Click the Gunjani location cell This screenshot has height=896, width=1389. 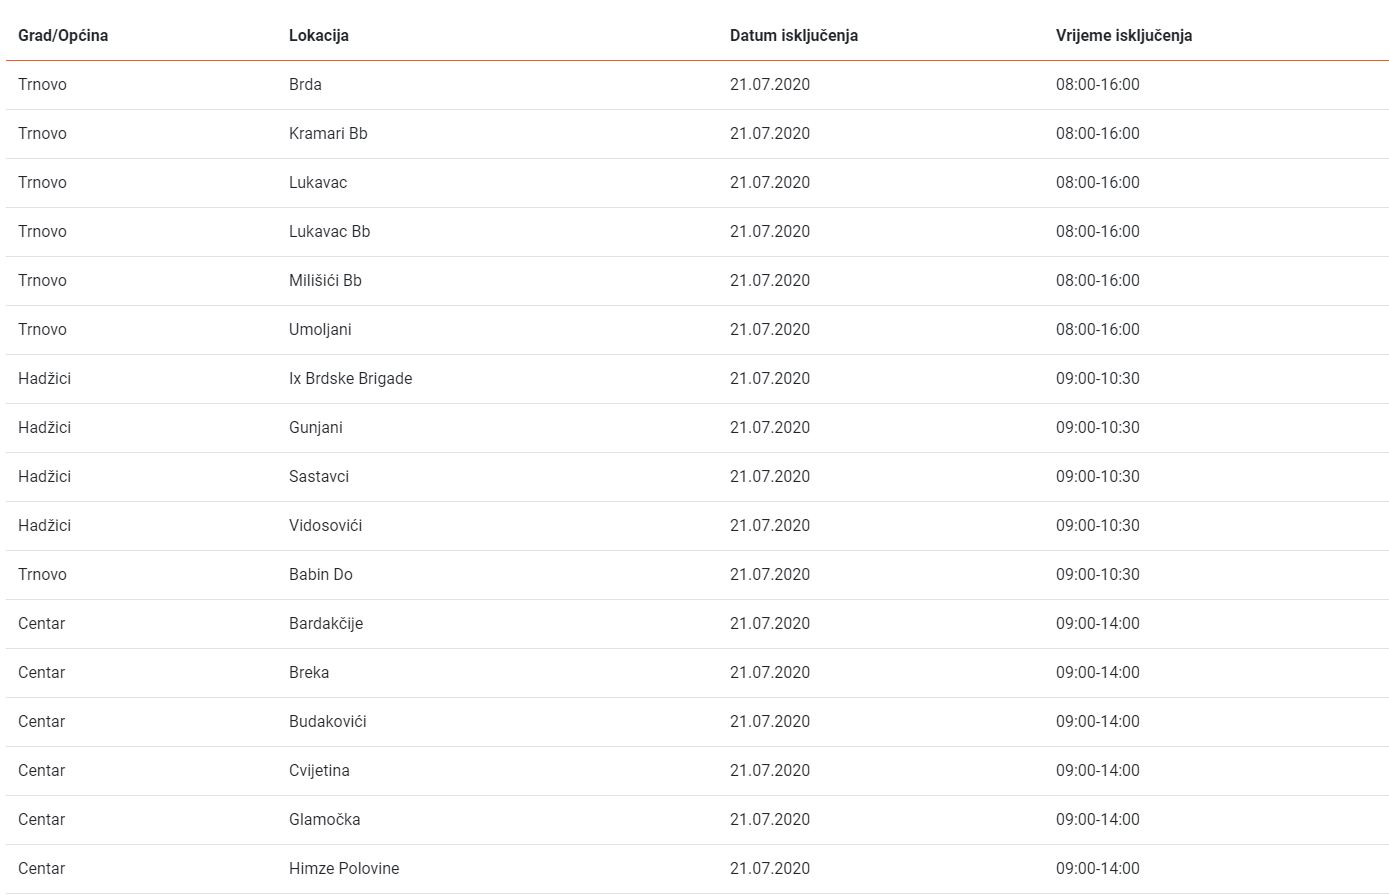click(315, 427)
